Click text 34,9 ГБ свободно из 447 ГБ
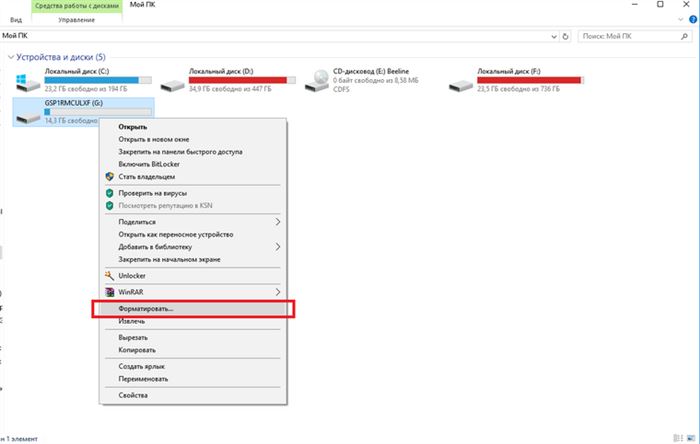 (230, 89)
